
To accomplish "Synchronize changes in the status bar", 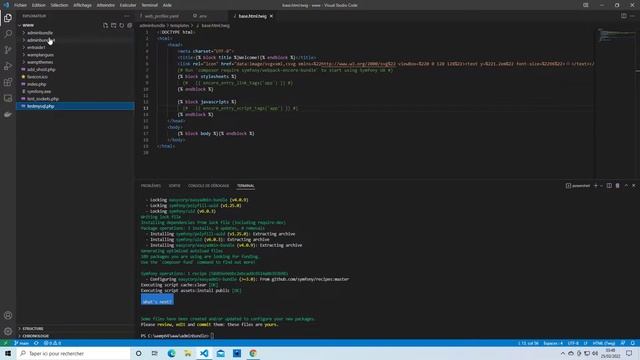I will [x=36, y=343].
